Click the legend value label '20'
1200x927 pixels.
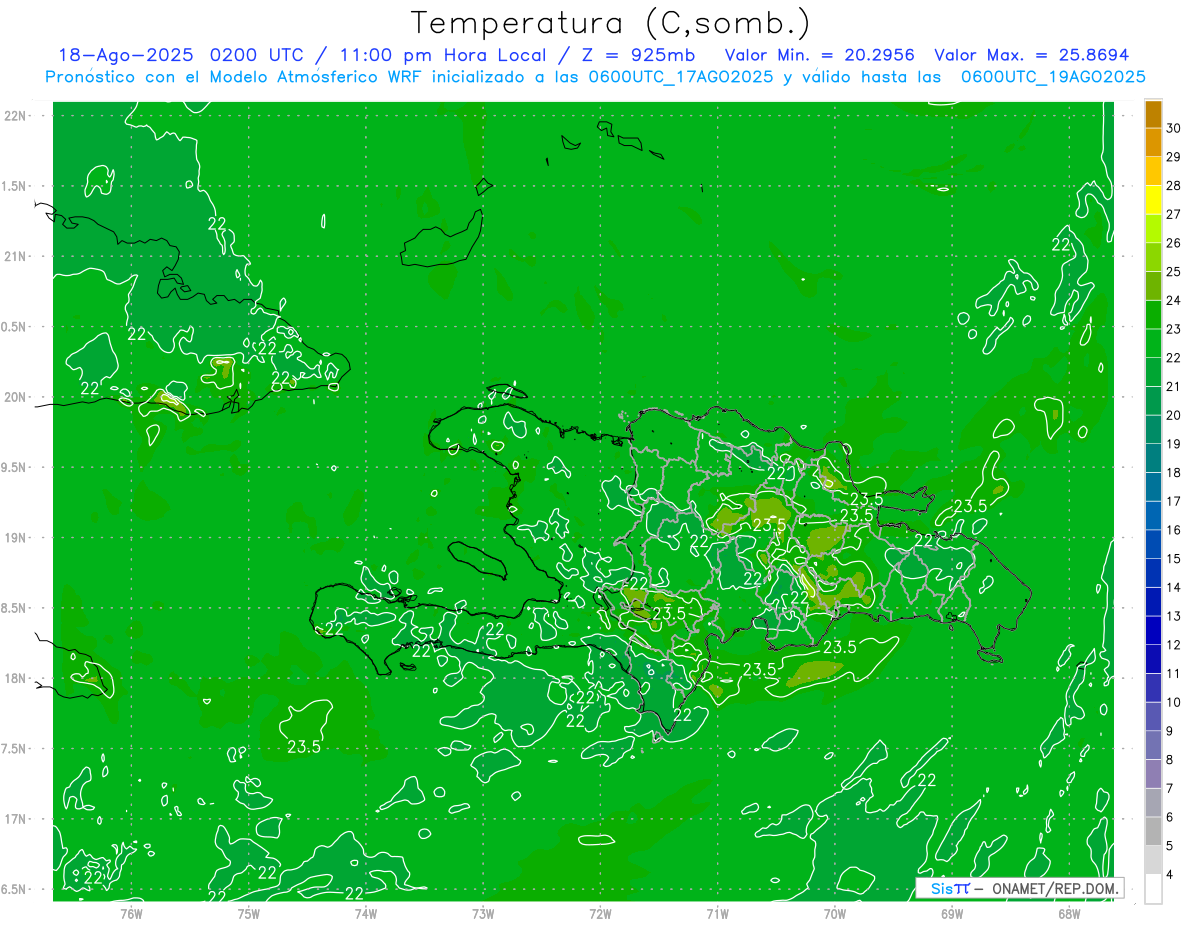click(x=1173, y=415)
